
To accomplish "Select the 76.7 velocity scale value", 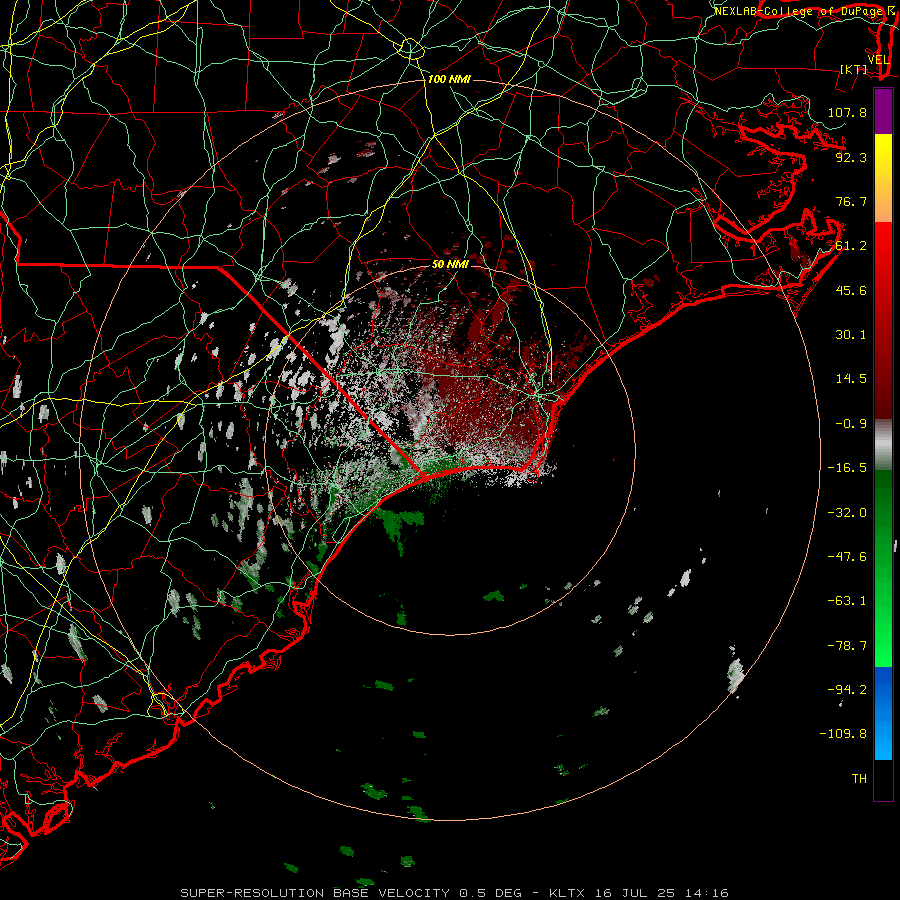I will pos(851,201).
